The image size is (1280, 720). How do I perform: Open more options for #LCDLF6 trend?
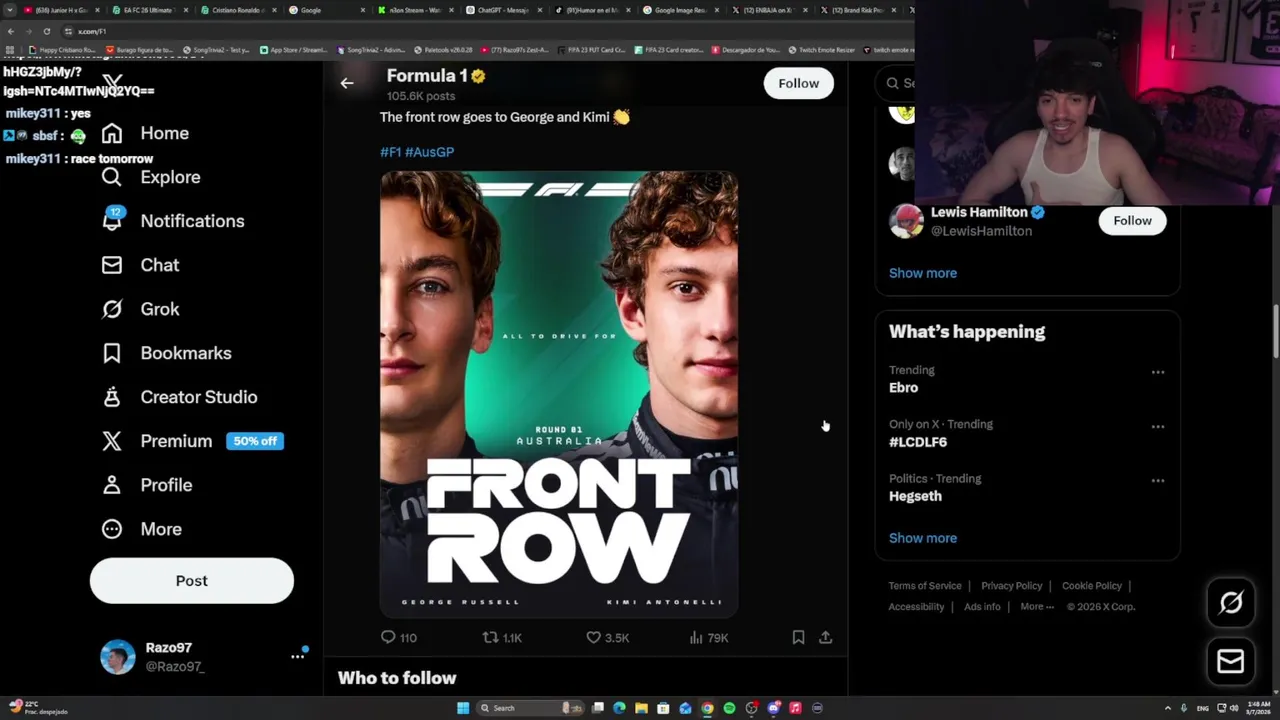click(x=1158, y=427)
